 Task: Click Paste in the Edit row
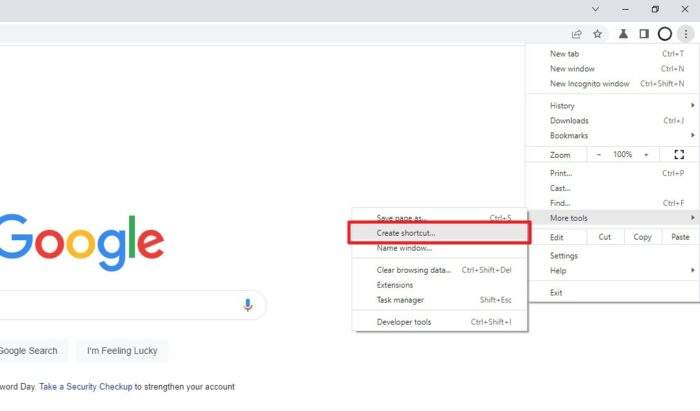[x=680, y=237]
